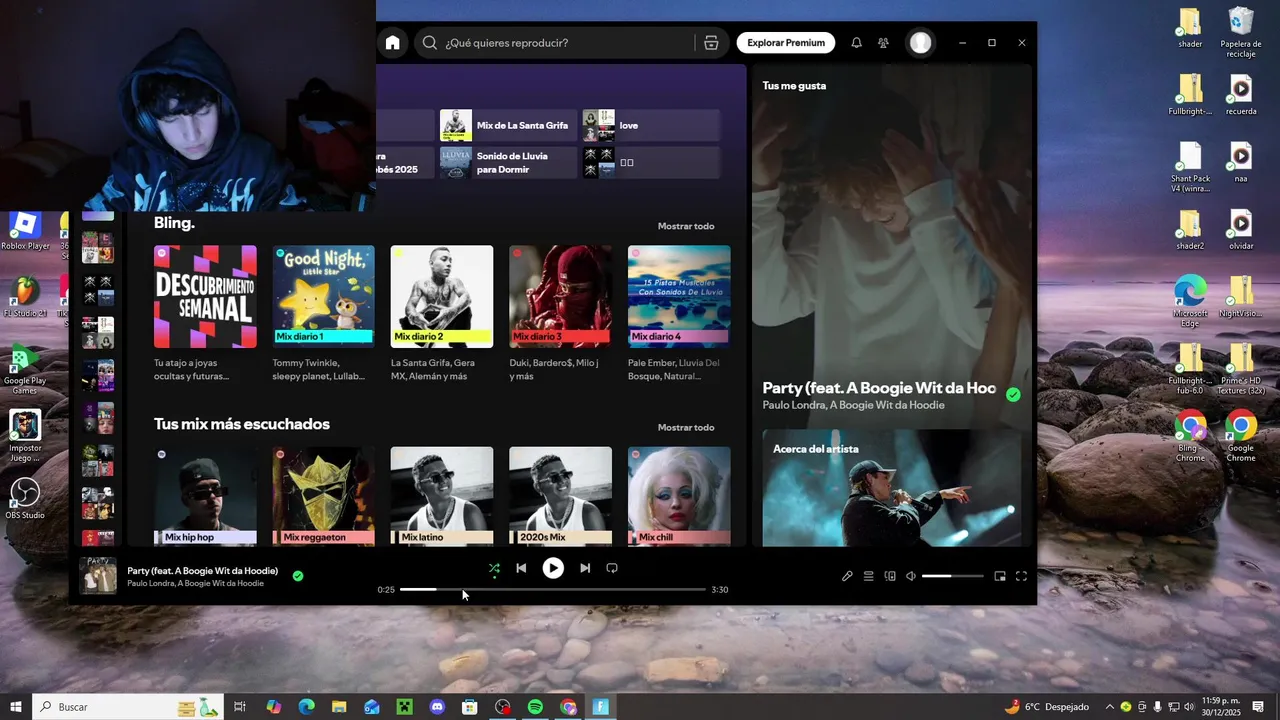Click the search field ¿Qué quieres reproducir?
This screenshot has width=1280, height=720.
[x=555, y=43]
